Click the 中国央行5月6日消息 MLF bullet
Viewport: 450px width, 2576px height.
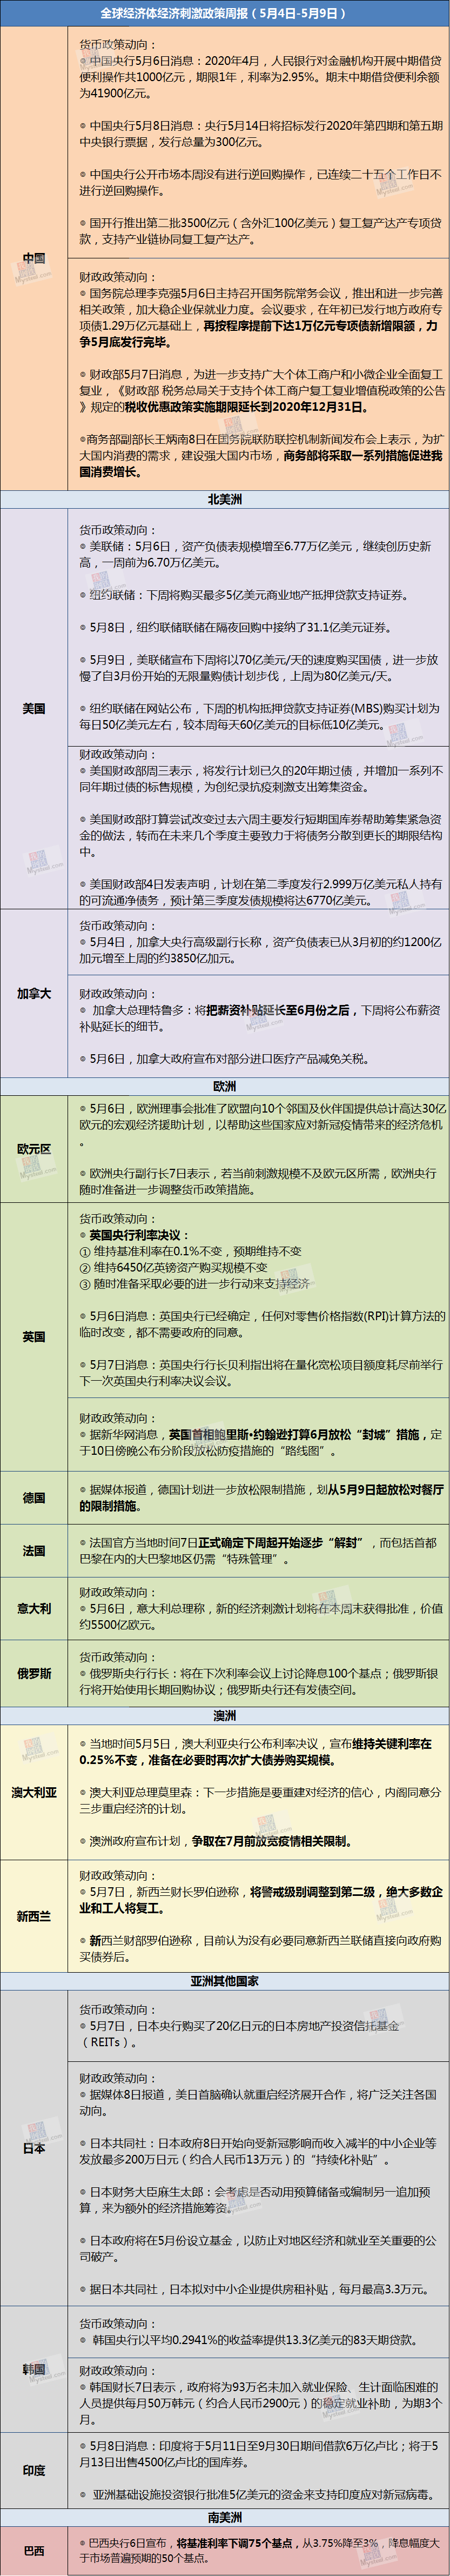260,76
